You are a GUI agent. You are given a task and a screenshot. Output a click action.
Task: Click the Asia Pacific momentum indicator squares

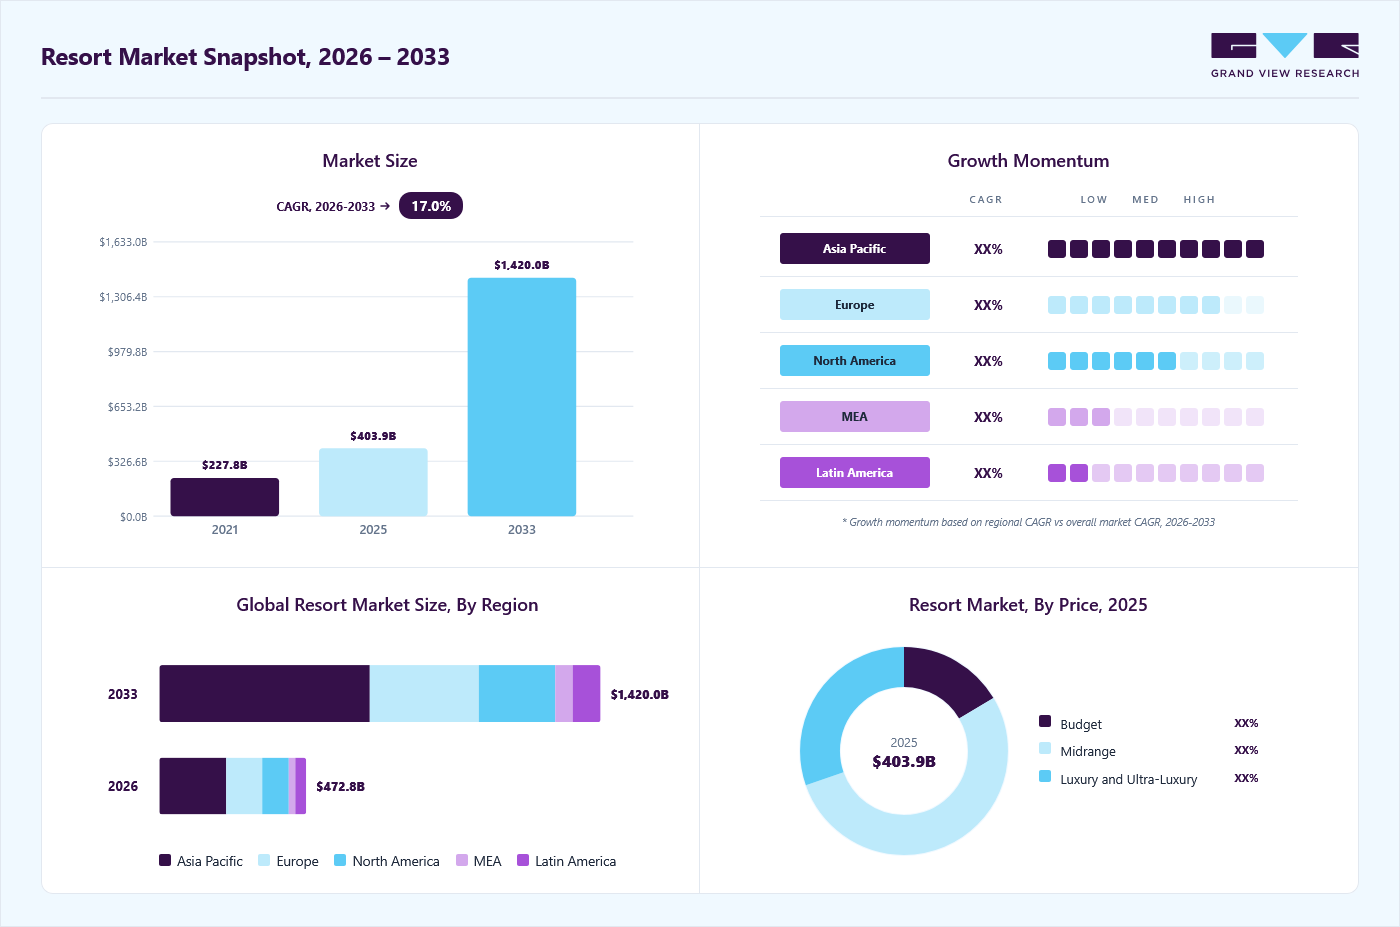point(1156,249)
